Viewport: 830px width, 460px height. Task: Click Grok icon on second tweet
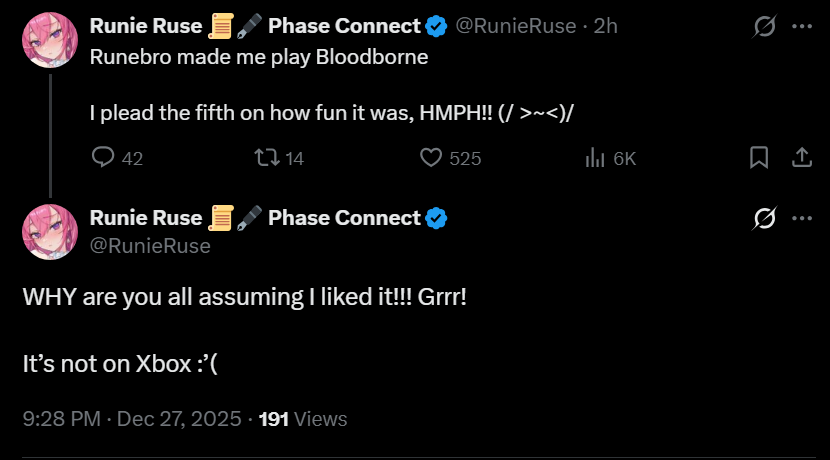tap(764, 218)
